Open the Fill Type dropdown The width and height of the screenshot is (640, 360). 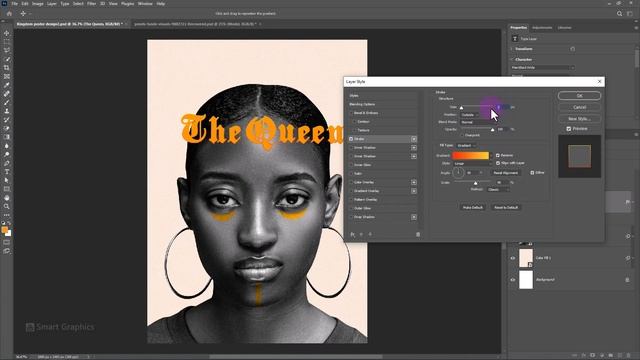point(466,145)
